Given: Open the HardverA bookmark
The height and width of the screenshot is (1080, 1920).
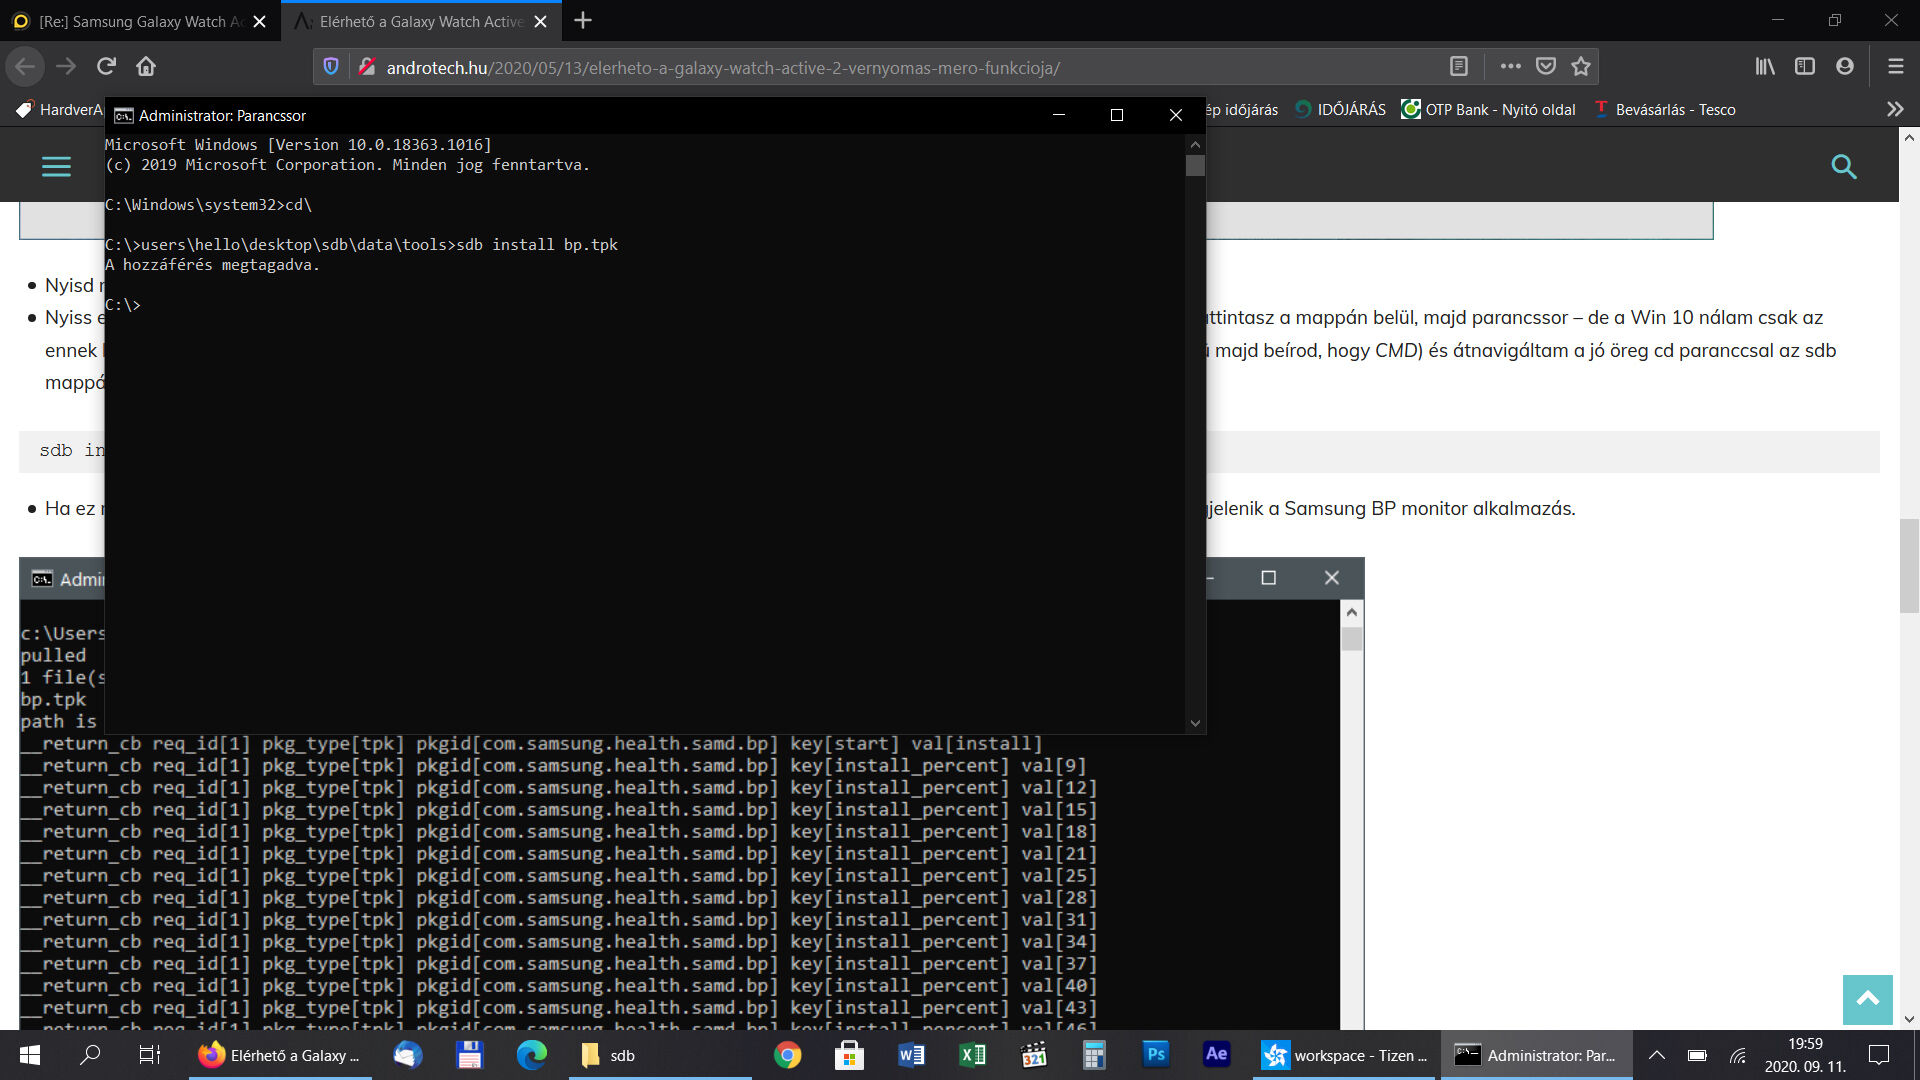Looking at the screenshot, I should 60,109.
